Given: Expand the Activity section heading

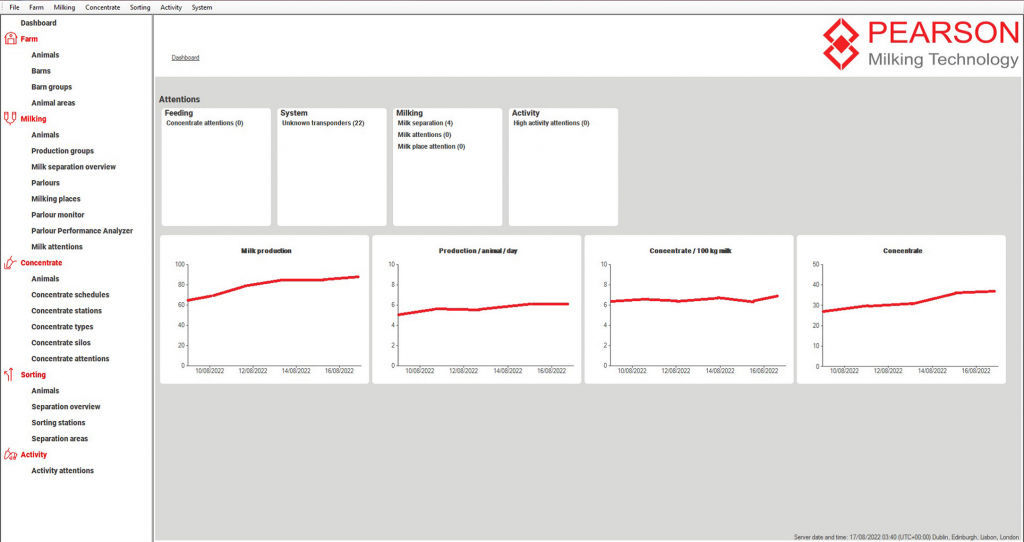Looking at the screenshot, I should [34, 455].
